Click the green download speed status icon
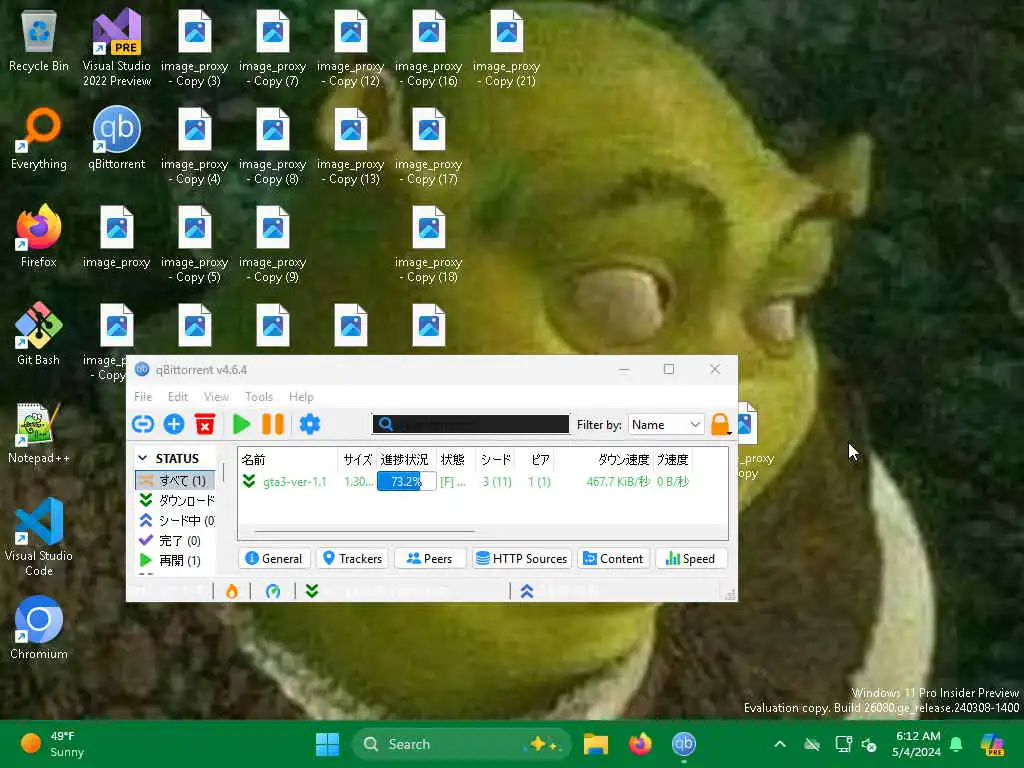The width and height of the screenshot is (1024, 768). coord(312,591)
